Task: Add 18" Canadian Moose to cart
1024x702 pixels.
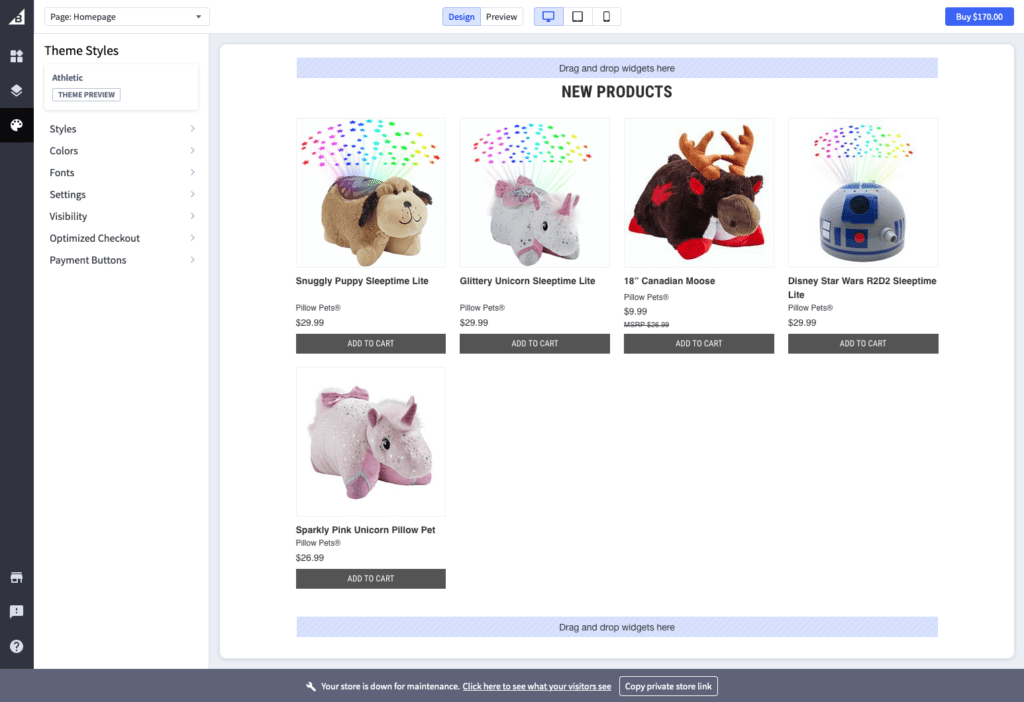Action: [x=699, y=343]
